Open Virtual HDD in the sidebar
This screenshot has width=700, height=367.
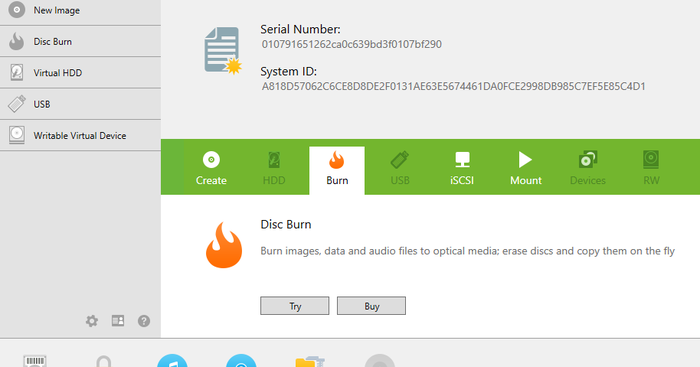click(80, 73)
